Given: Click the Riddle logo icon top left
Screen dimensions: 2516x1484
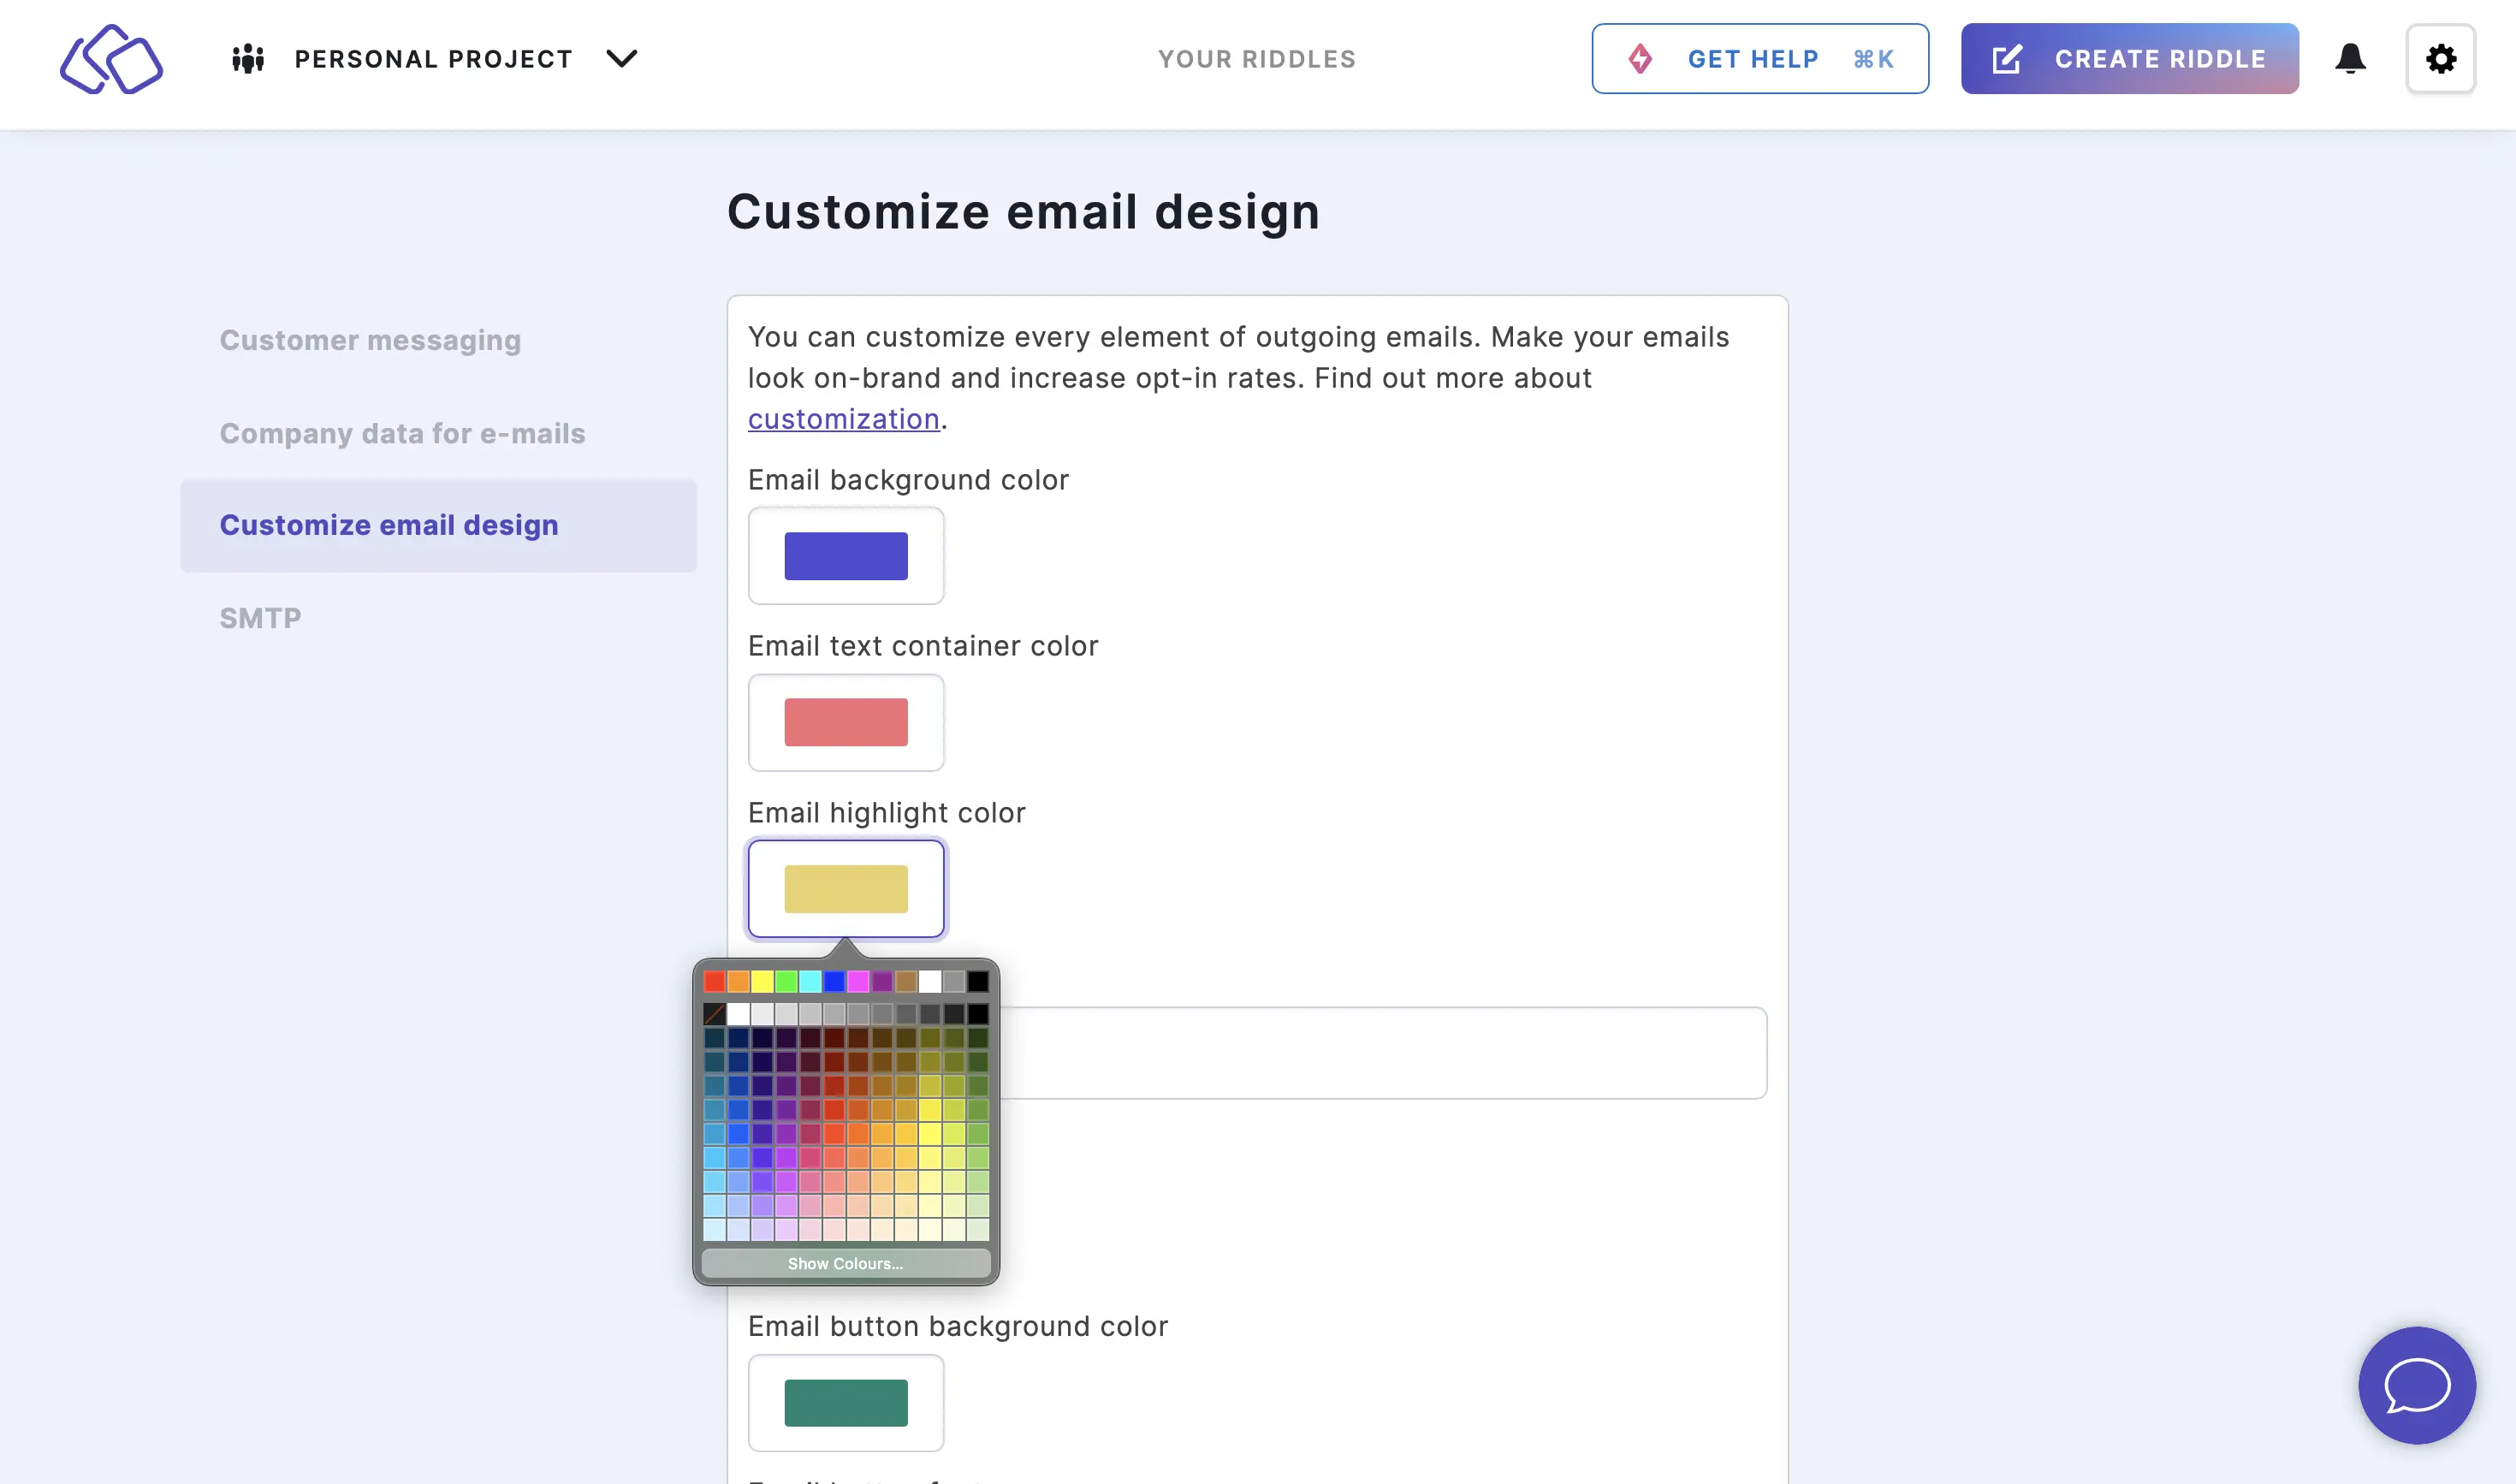Looking at the screenshot, I should pyautogui.click(x=111, y=58).
